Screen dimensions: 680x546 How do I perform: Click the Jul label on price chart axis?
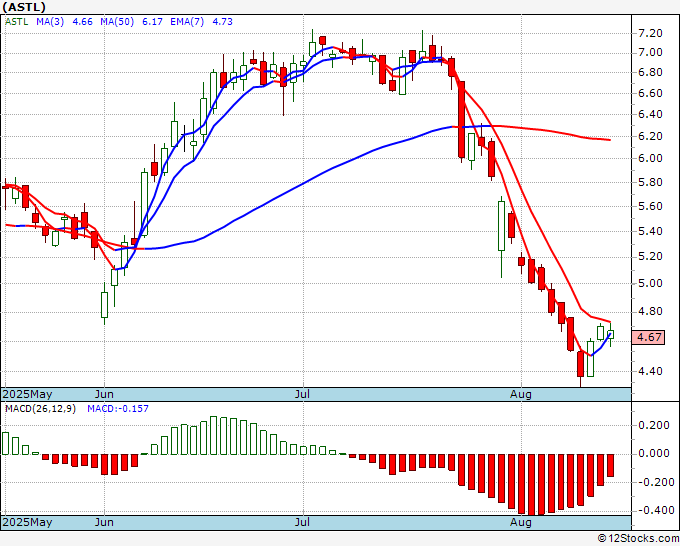[302, 394]
